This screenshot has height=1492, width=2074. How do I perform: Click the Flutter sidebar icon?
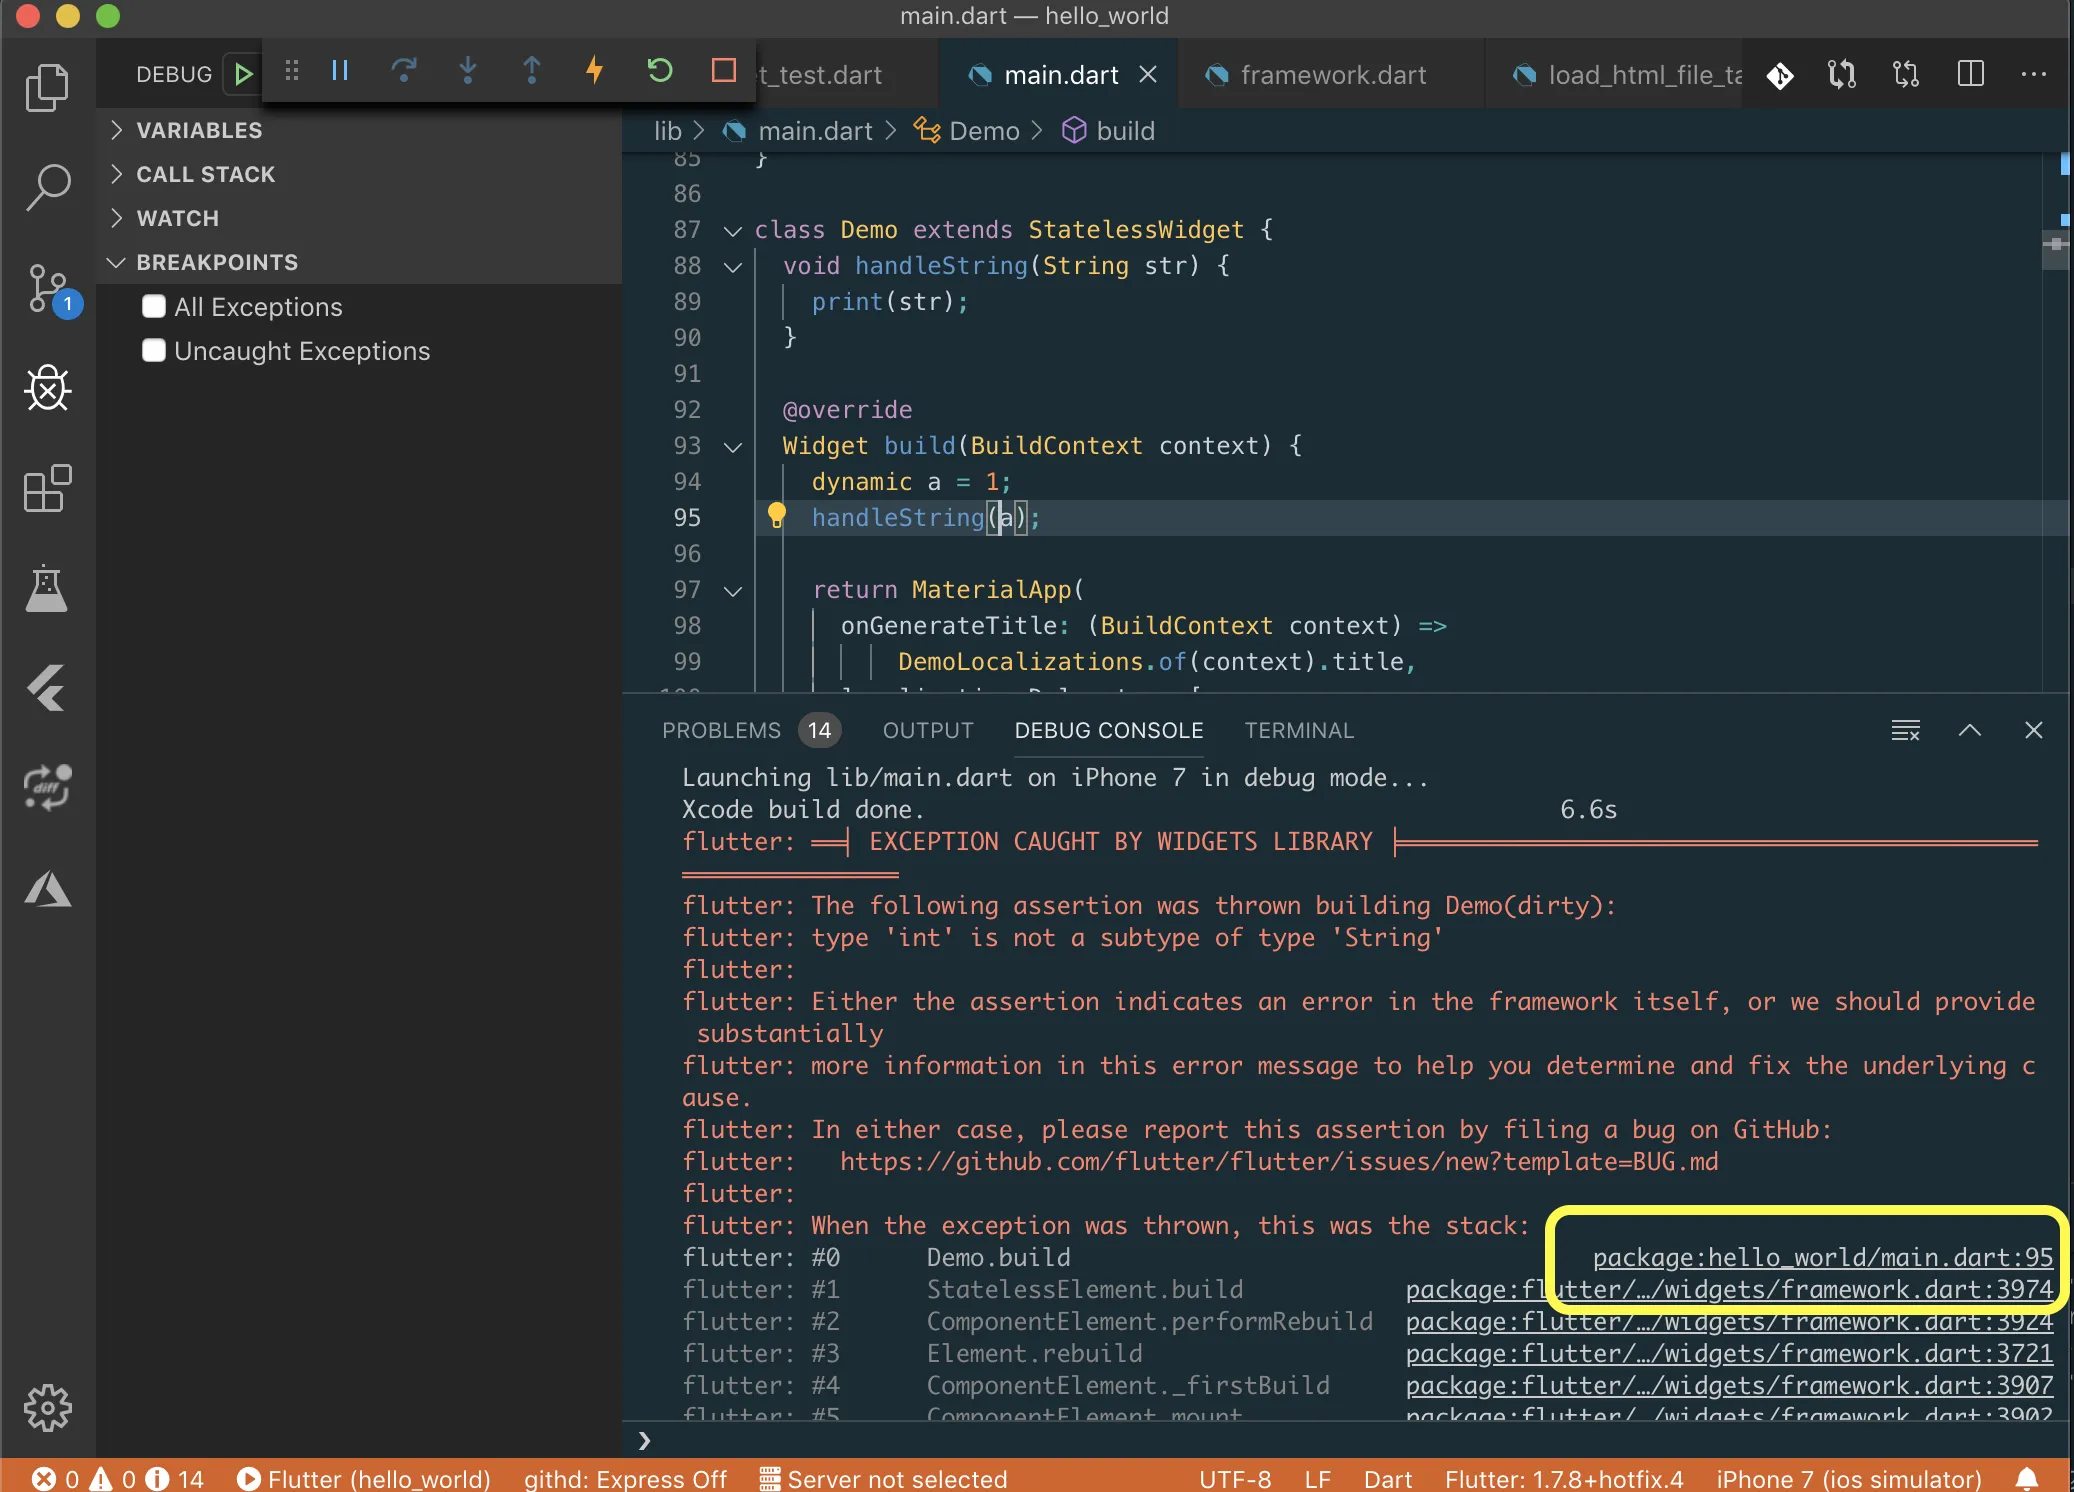pyautogui.click(x=47, y=688)
